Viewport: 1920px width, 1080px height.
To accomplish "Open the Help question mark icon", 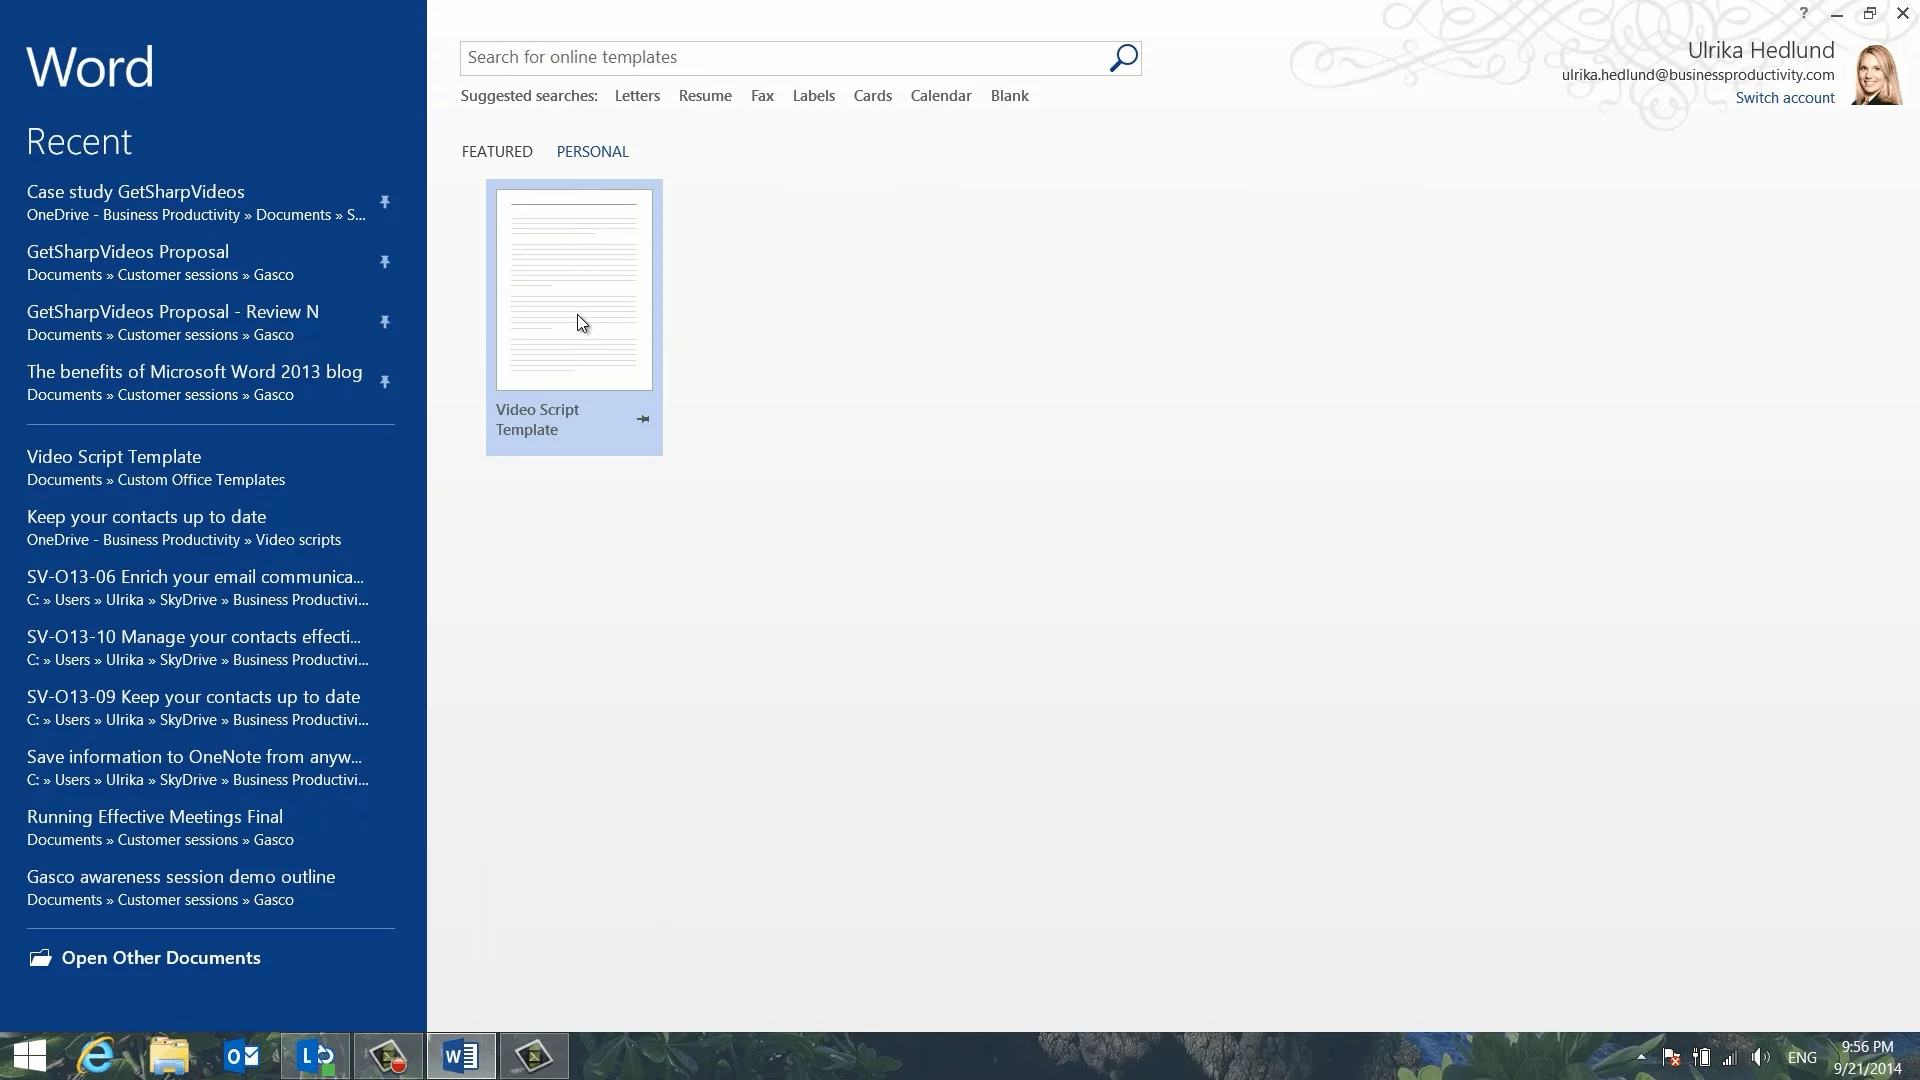I will pos(1803,13).
